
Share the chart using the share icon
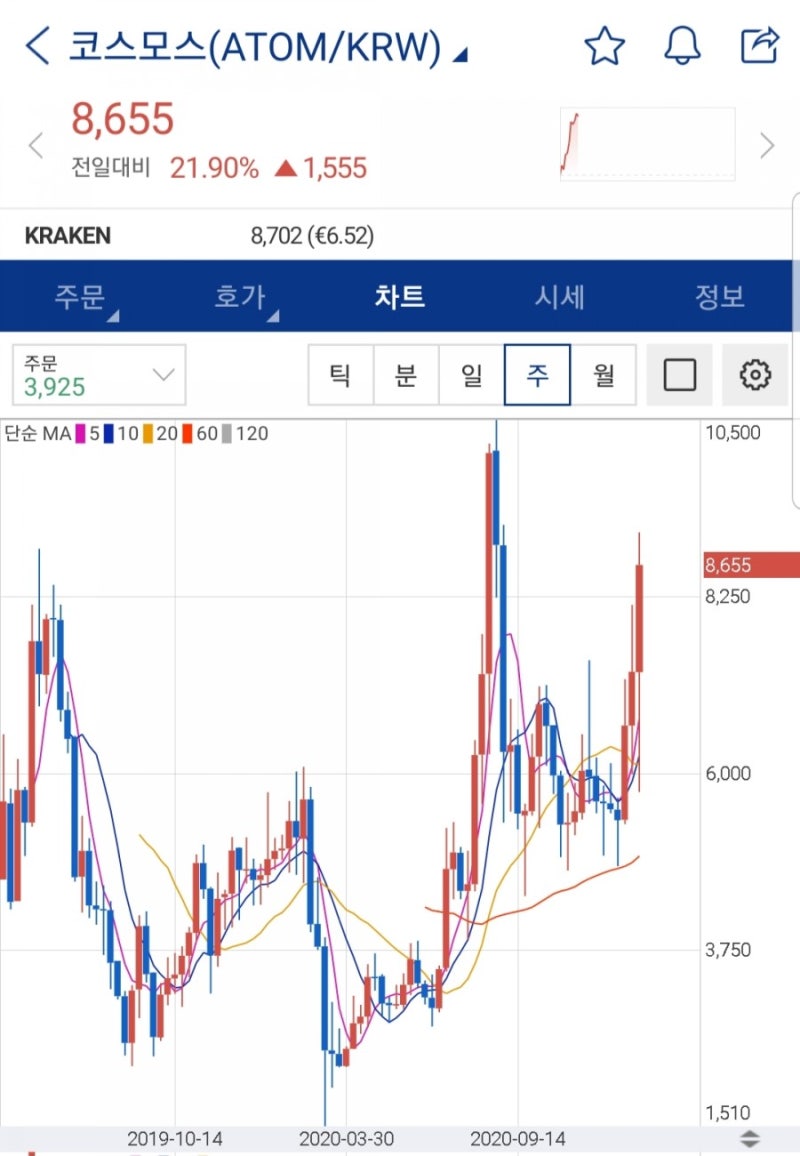[x=759, y=45]
